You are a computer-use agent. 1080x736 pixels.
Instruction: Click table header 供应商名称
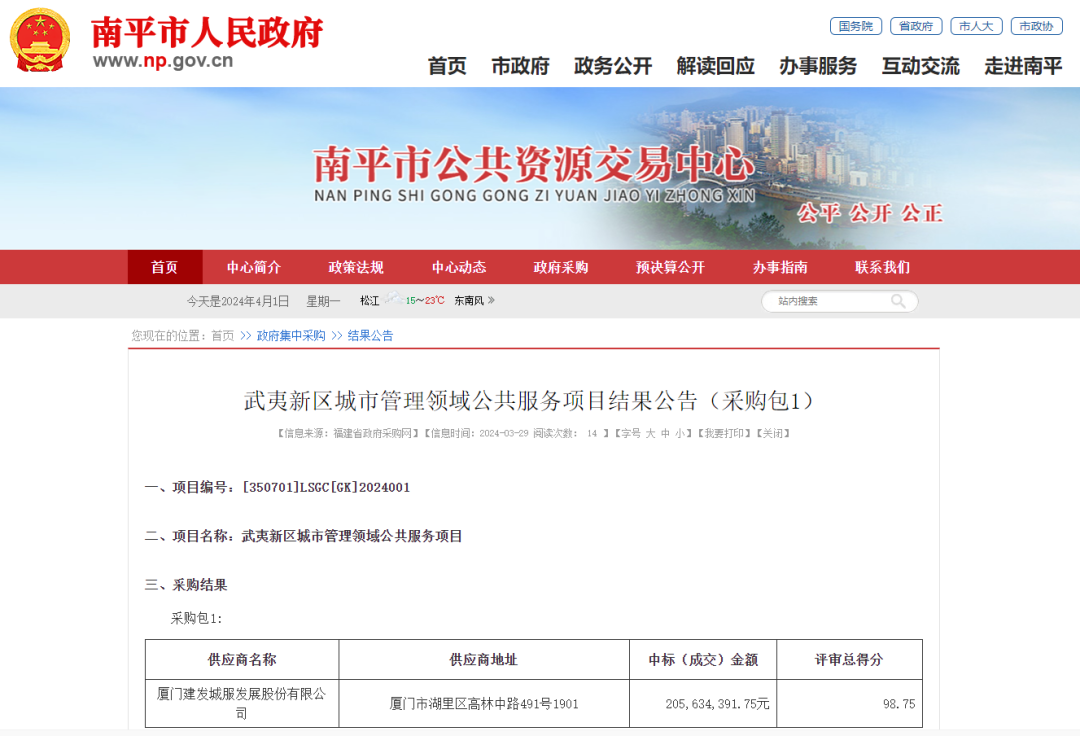click(x=242, y=660)
